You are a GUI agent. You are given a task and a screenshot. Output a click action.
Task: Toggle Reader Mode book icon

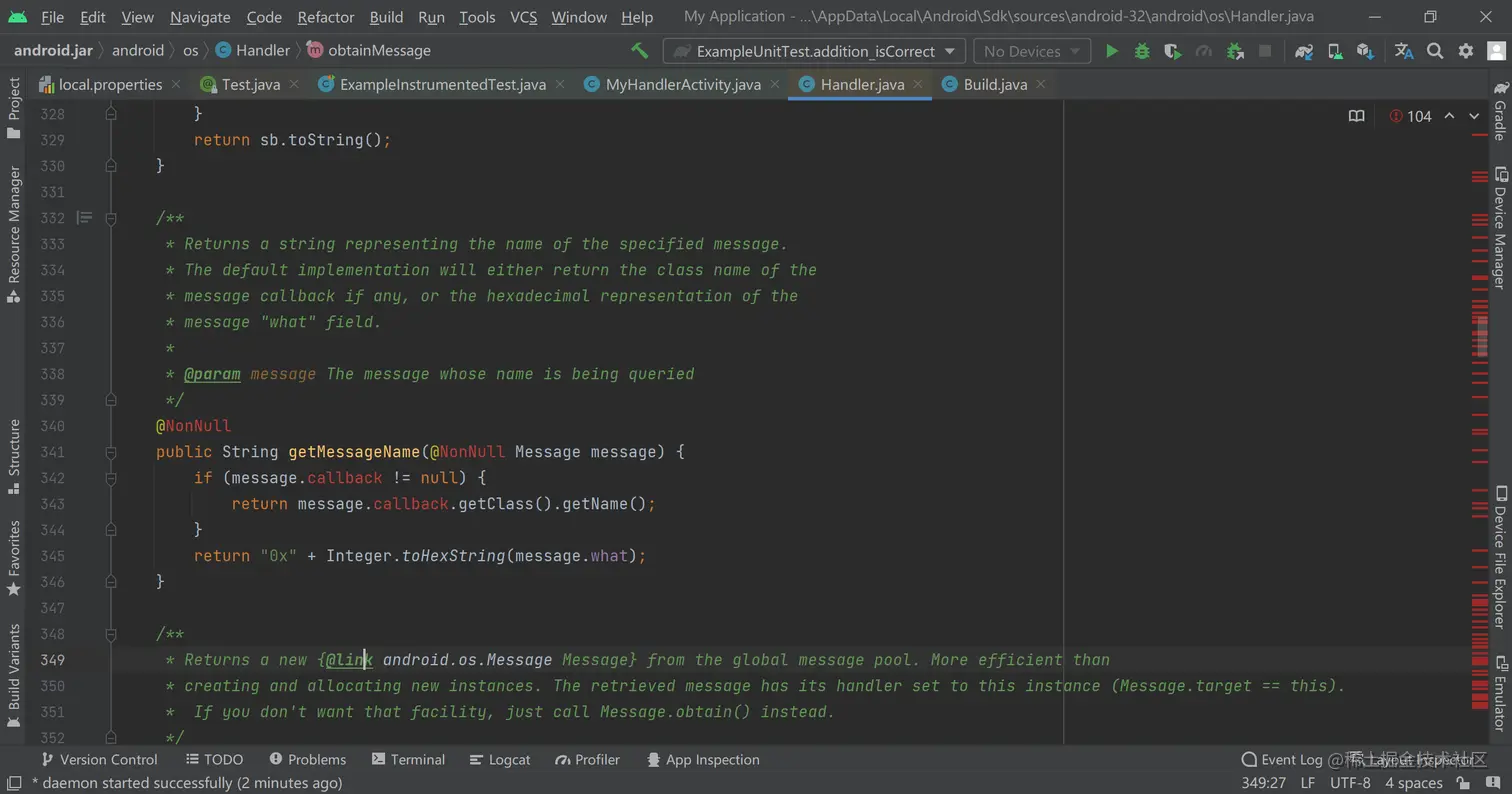tap(1356, 116)
